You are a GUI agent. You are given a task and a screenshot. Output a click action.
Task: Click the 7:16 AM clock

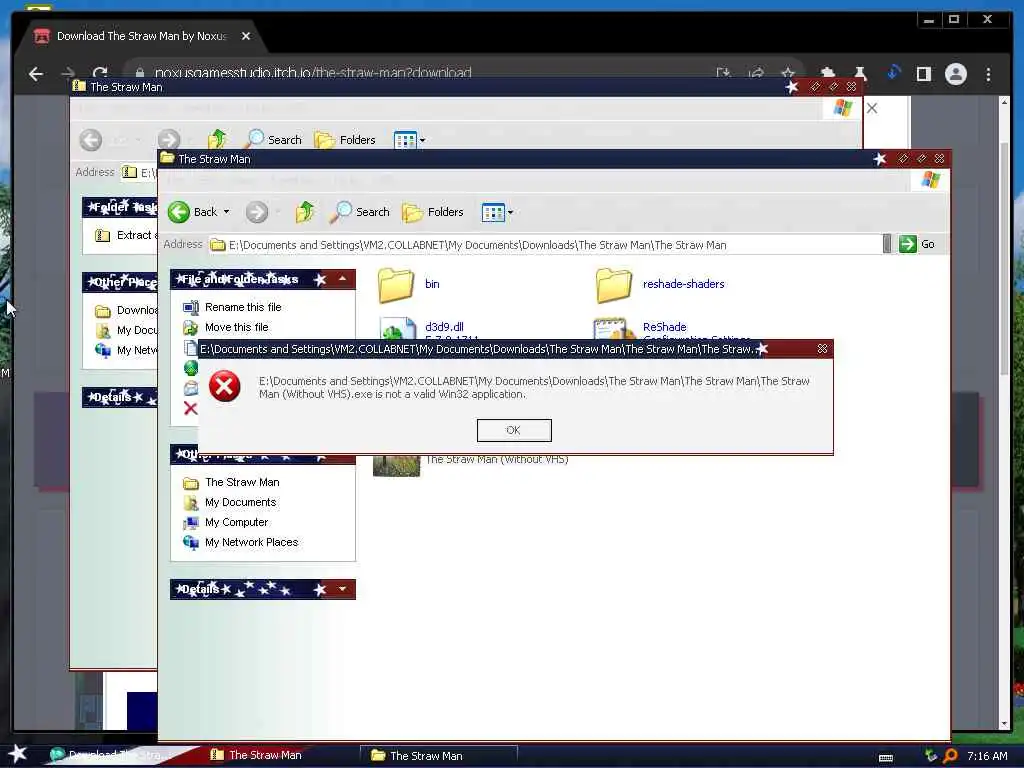(987, 756)
